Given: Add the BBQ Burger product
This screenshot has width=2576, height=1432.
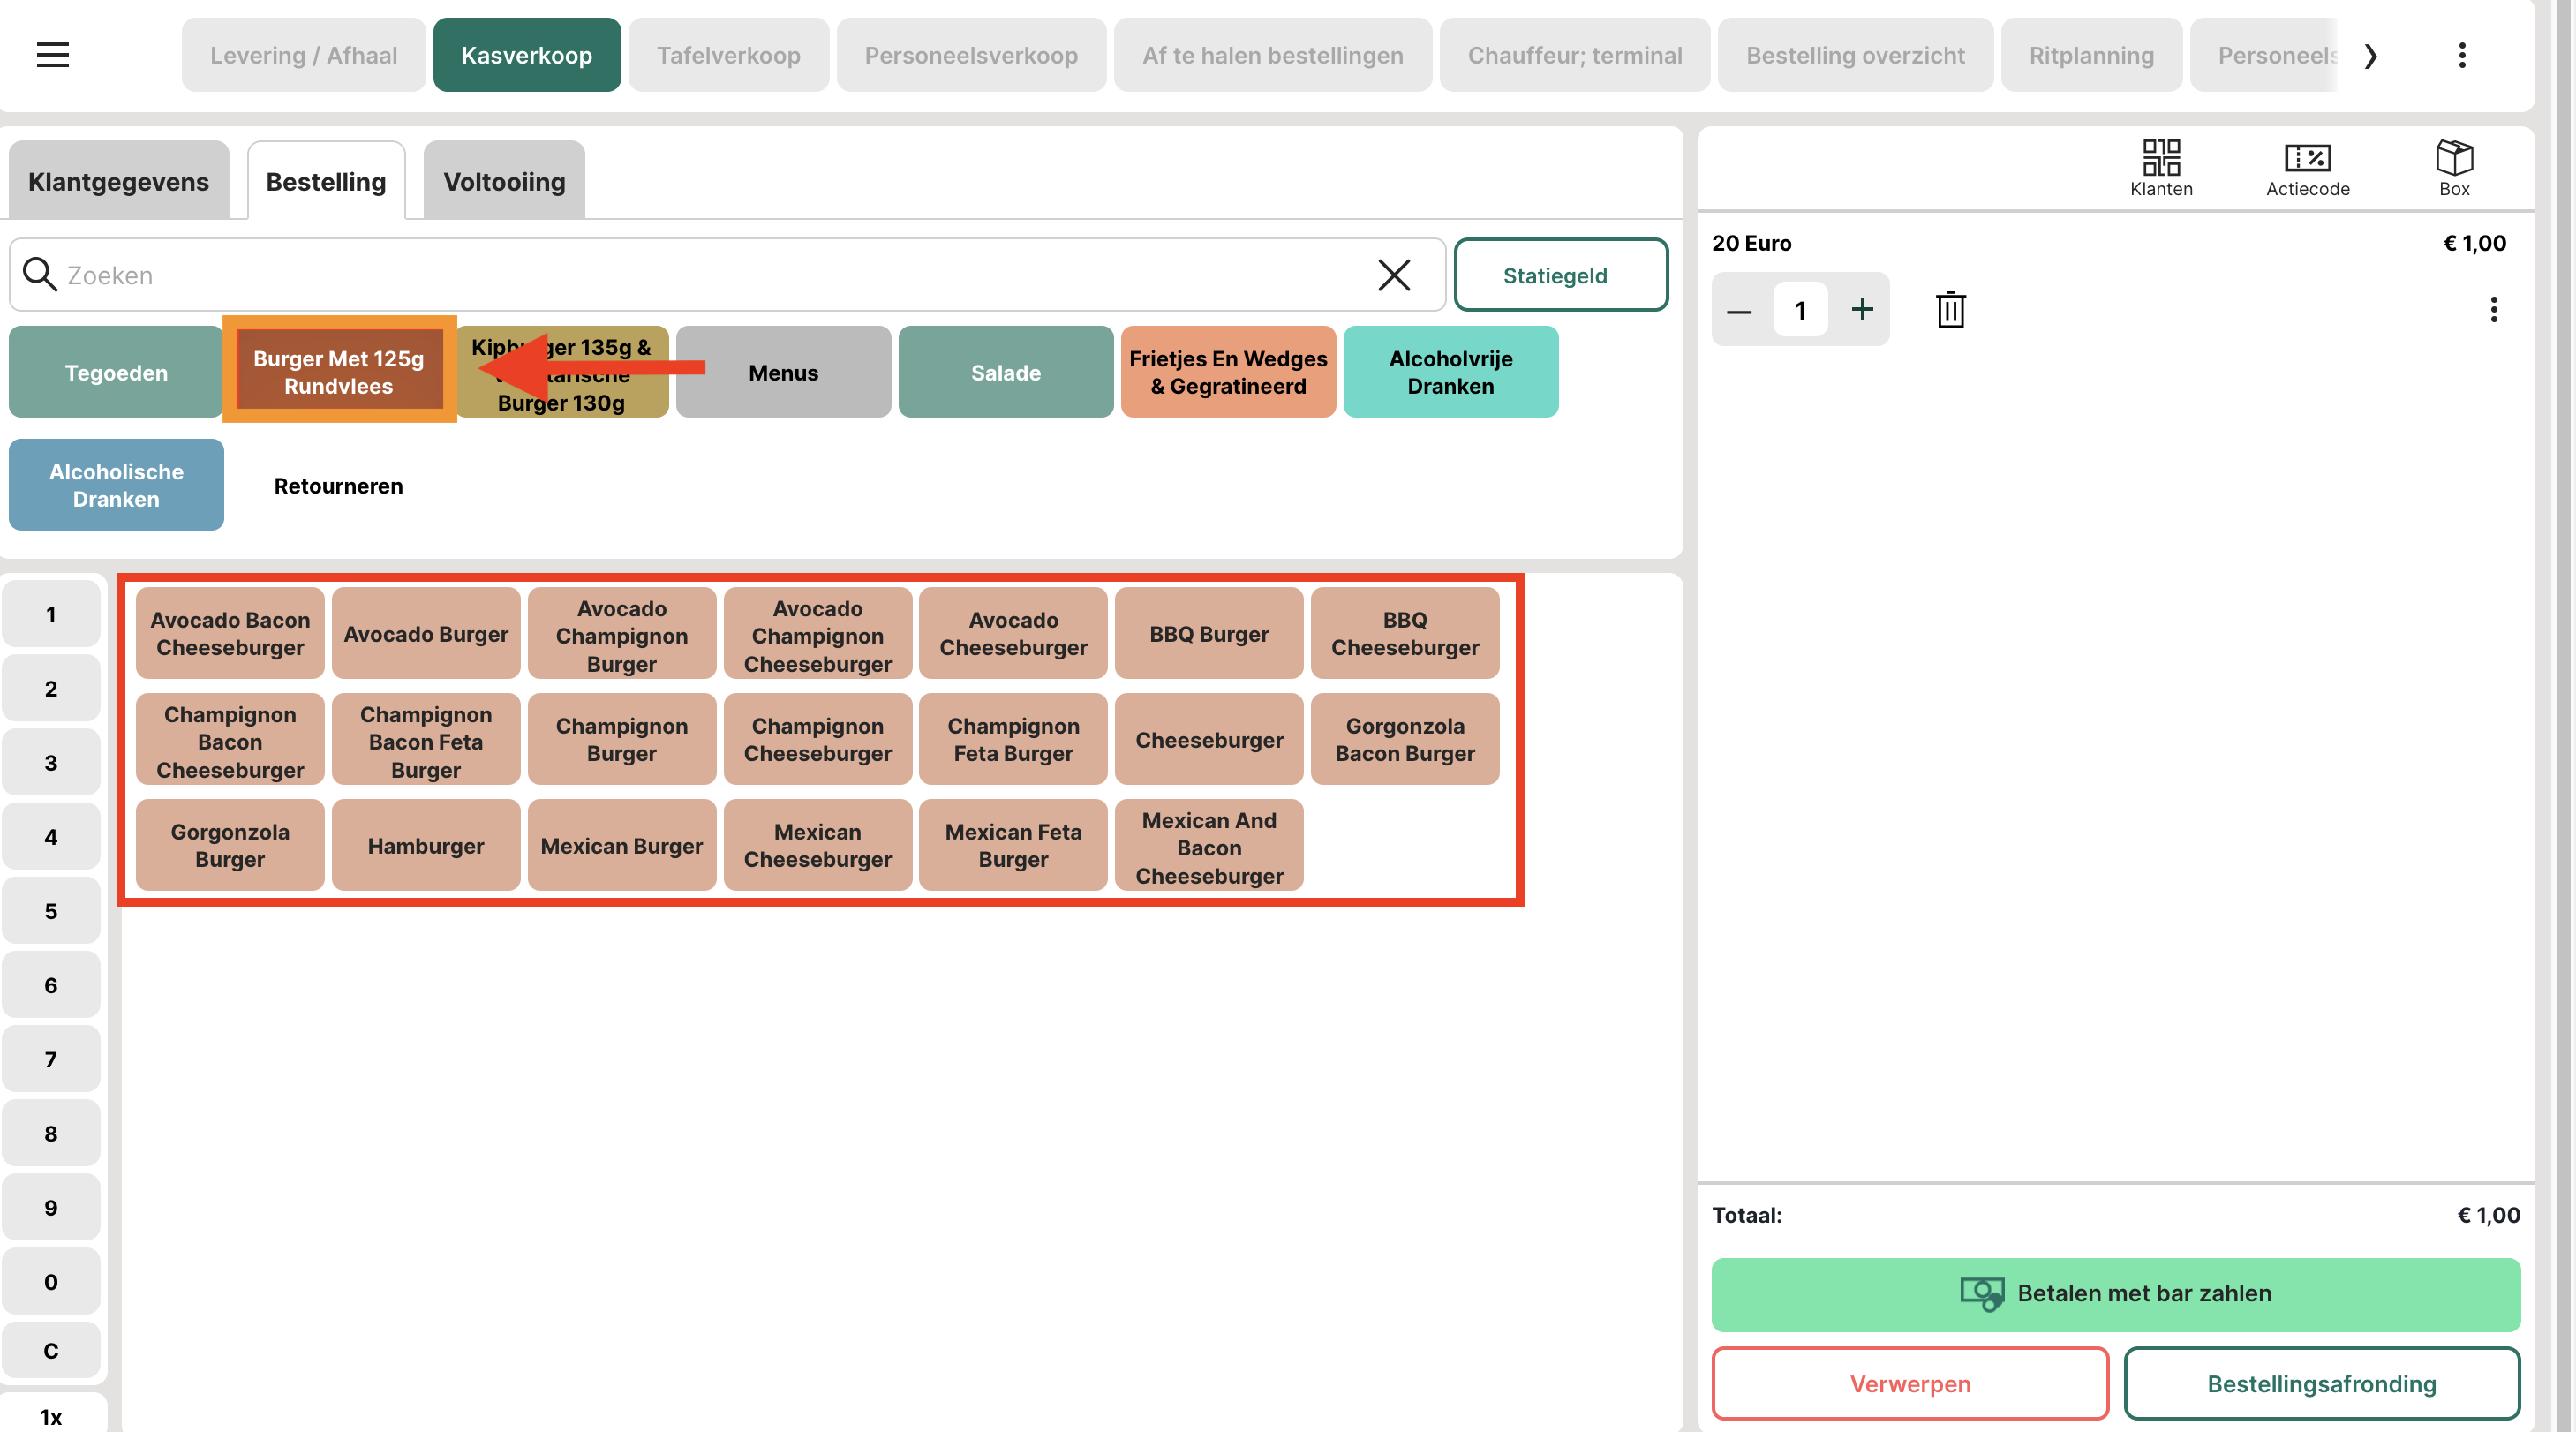Looking at the screenshot, I should click(x=1208, y=634).
